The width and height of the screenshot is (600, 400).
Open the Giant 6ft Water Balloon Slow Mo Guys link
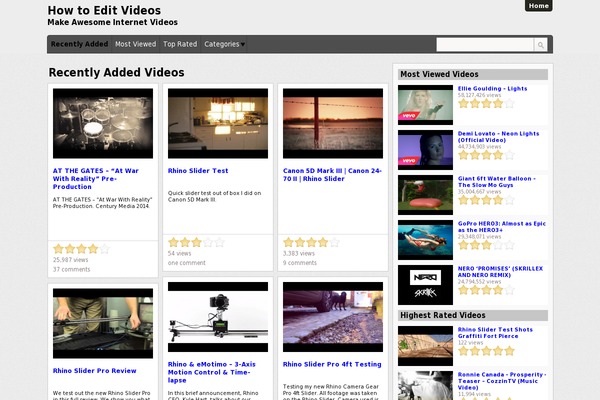click(x=497, y=182)
